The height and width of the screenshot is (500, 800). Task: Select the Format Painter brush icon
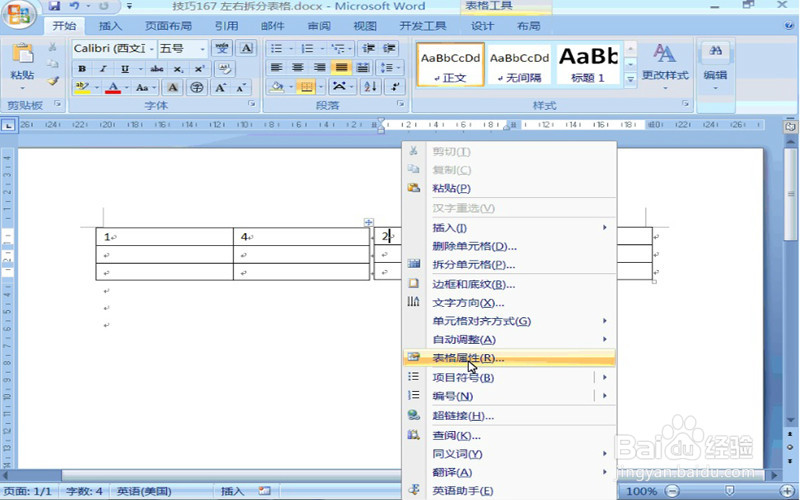click(x=53, y=81)
